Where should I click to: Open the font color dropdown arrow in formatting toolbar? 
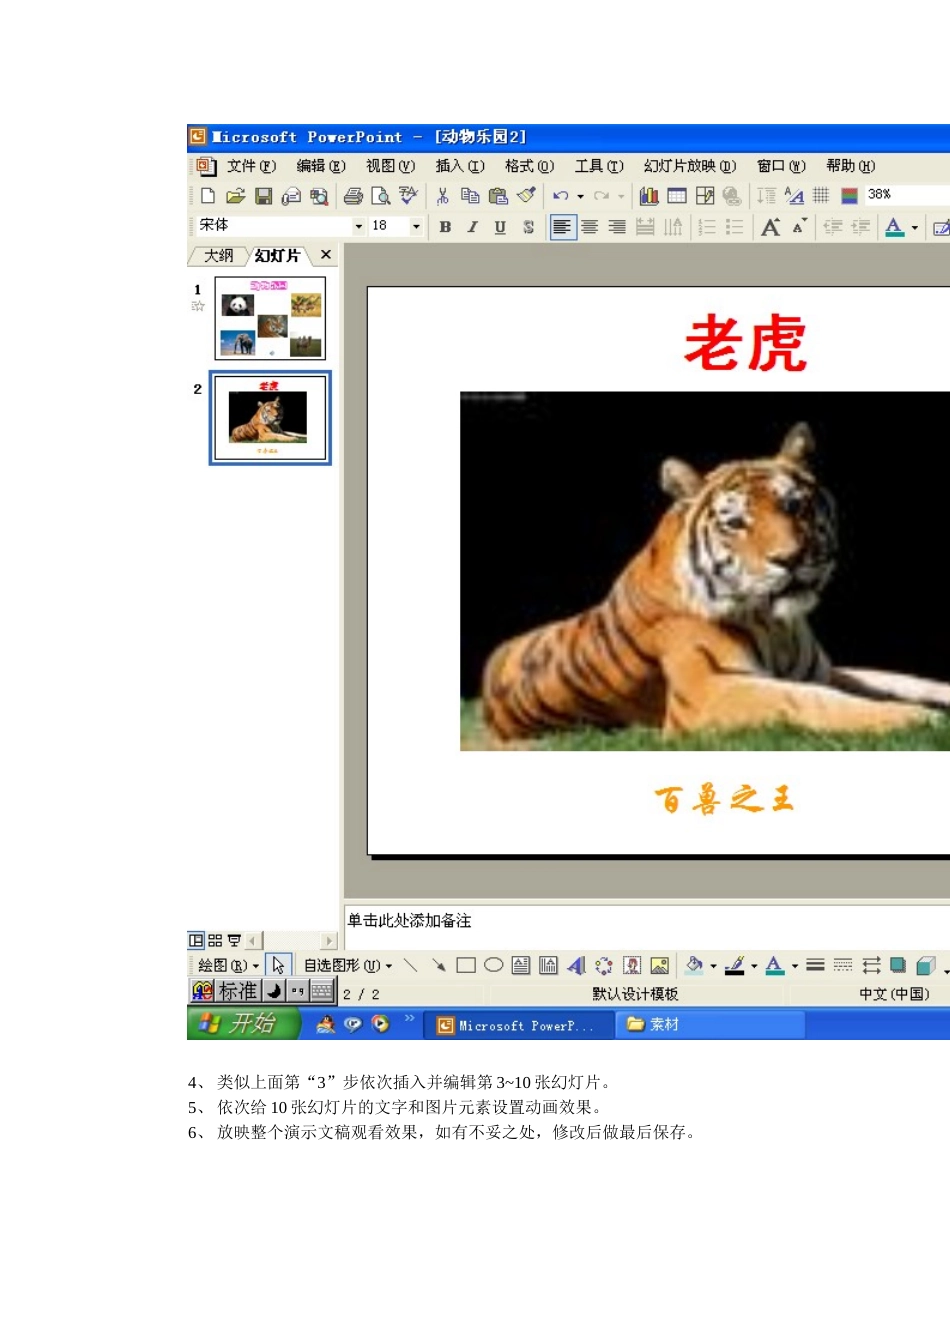click(914, 228)
